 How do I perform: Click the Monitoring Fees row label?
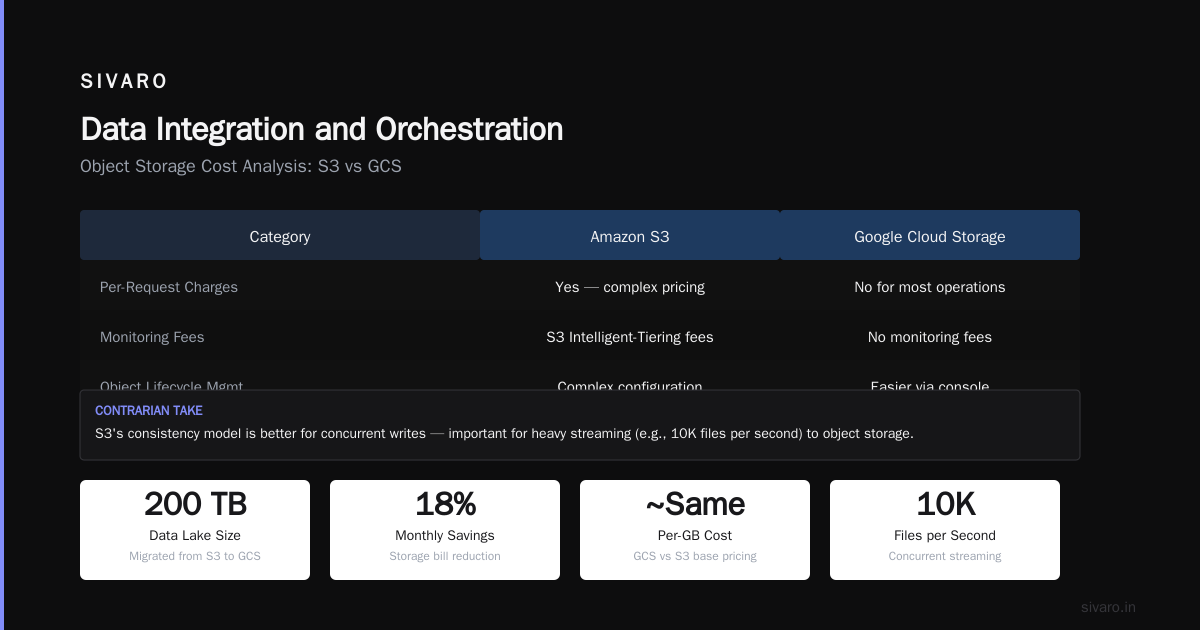pyautogui.click(x=152, y=337)
